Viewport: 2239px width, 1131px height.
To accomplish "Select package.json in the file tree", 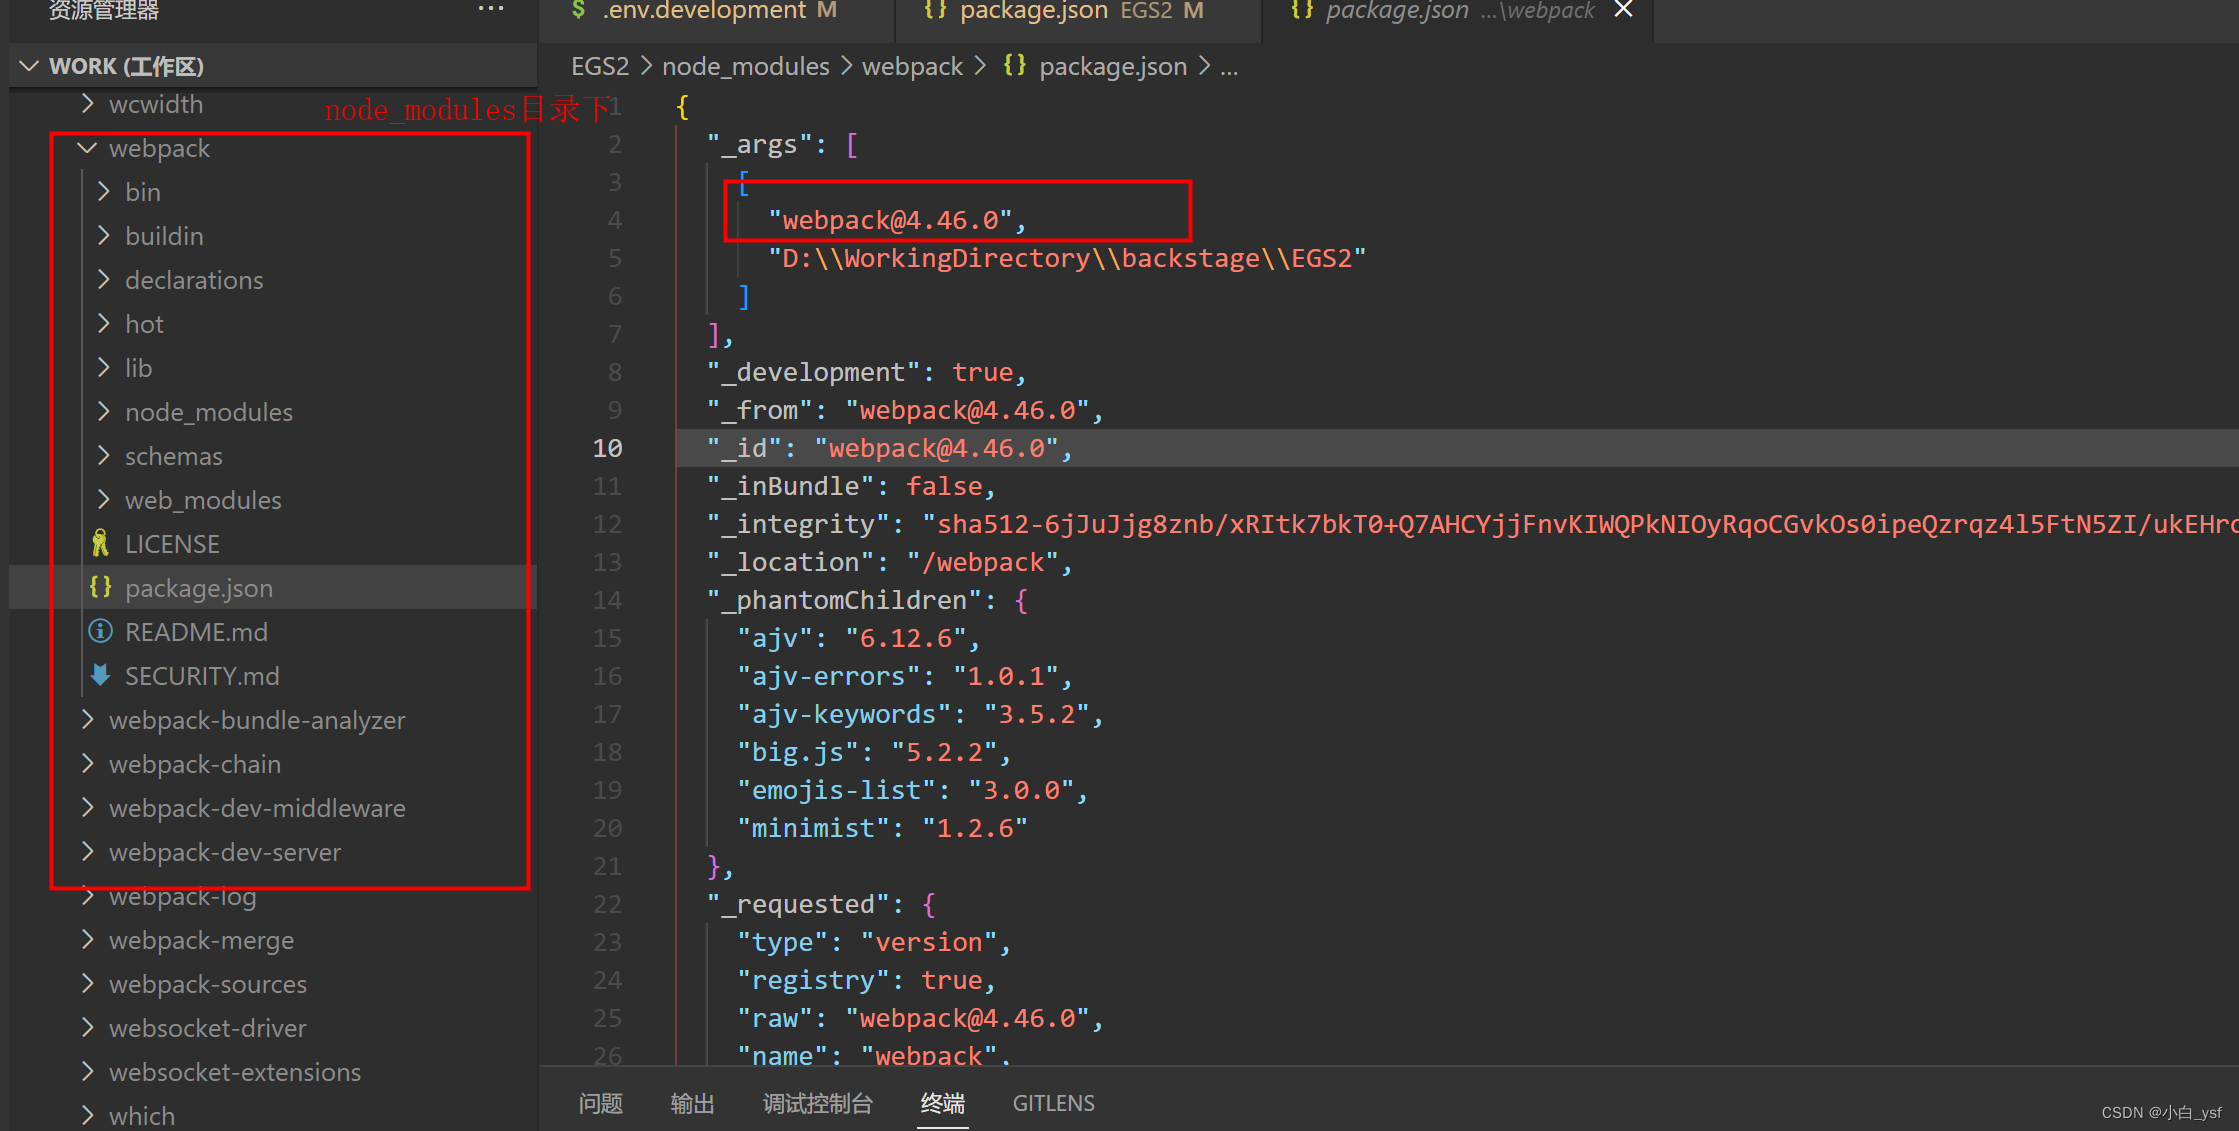I will [x=273, y=588].
